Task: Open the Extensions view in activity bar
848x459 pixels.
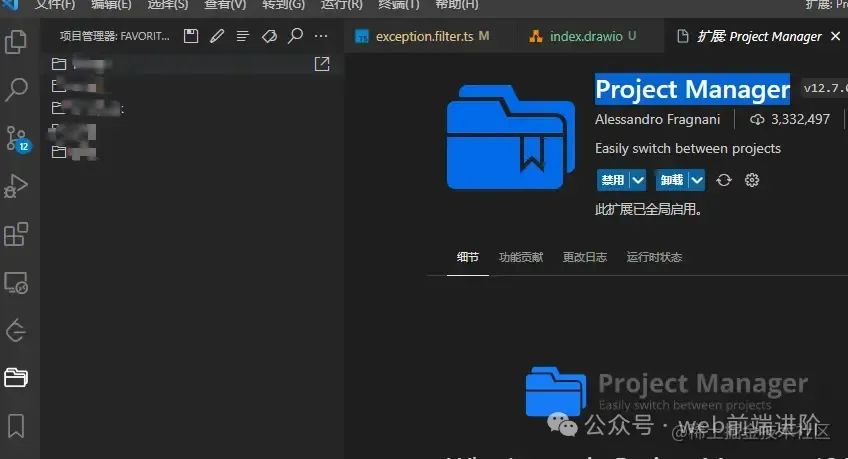Action: coord(16,234)
